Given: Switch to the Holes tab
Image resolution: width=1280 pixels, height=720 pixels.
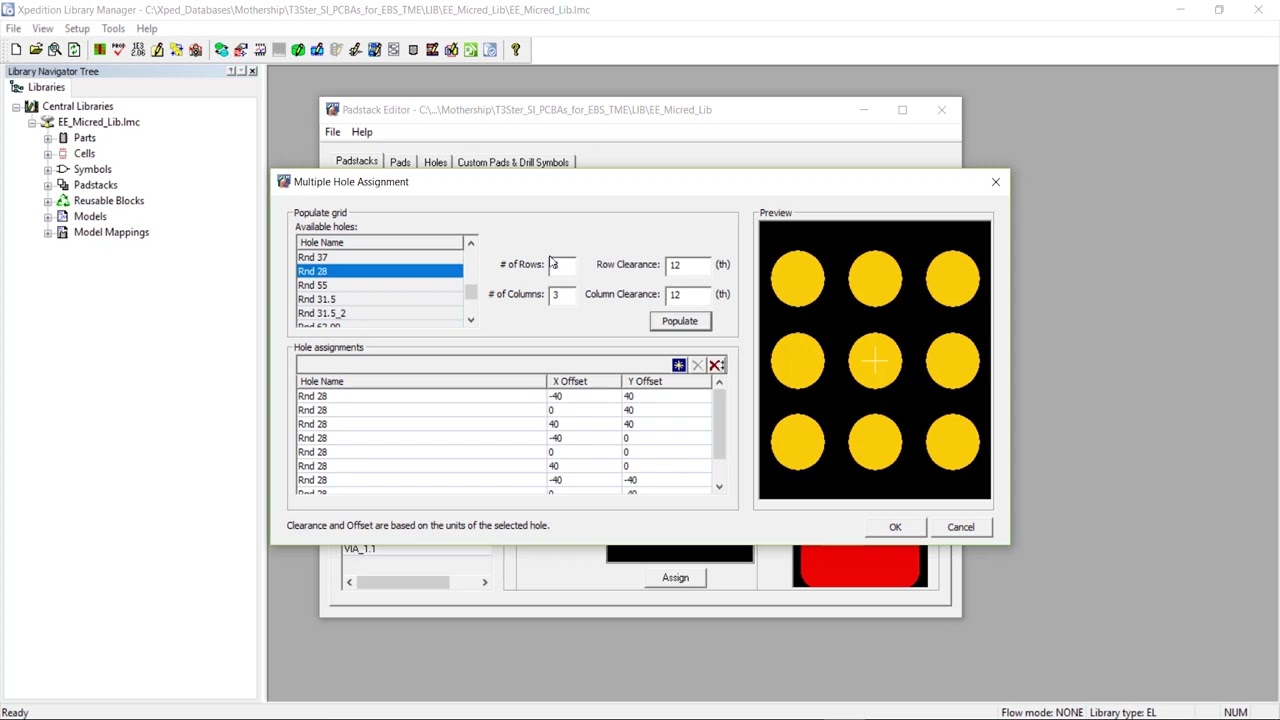Looking at the screenshot, I should [x=435, y=162].
